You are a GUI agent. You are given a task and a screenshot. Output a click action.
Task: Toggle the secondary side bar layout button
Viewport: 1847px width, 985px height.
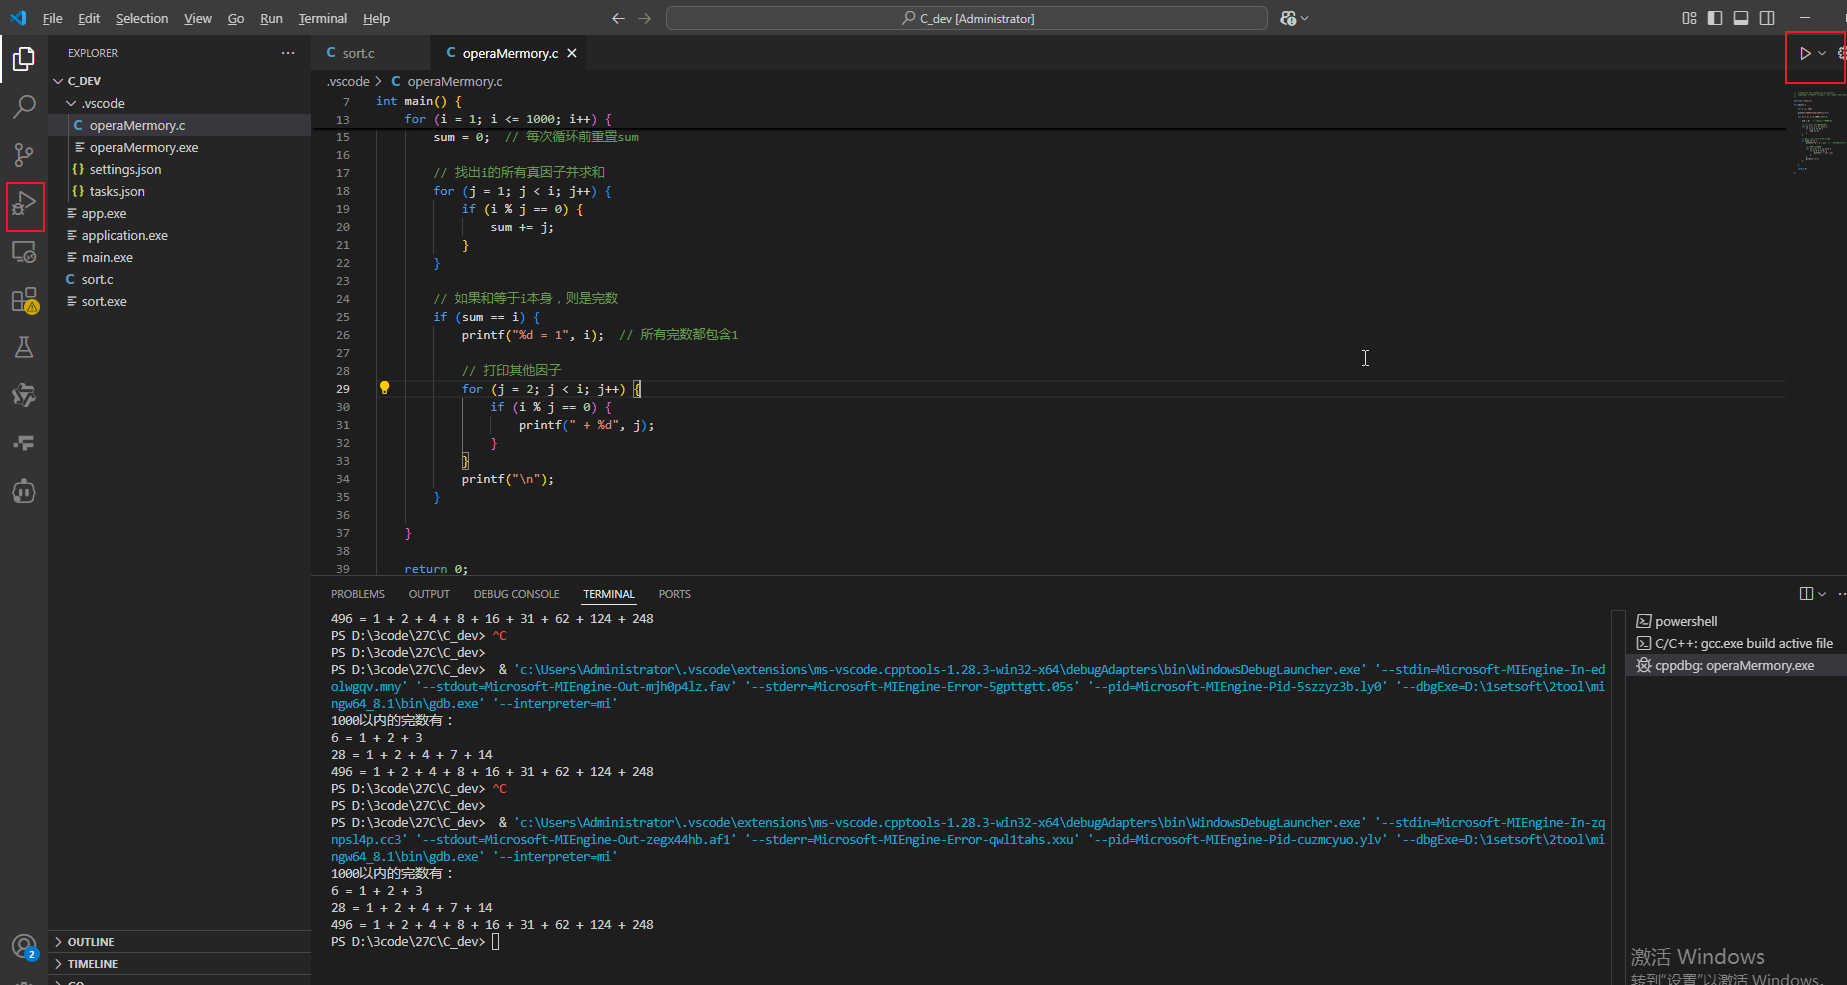point(1767,18)
